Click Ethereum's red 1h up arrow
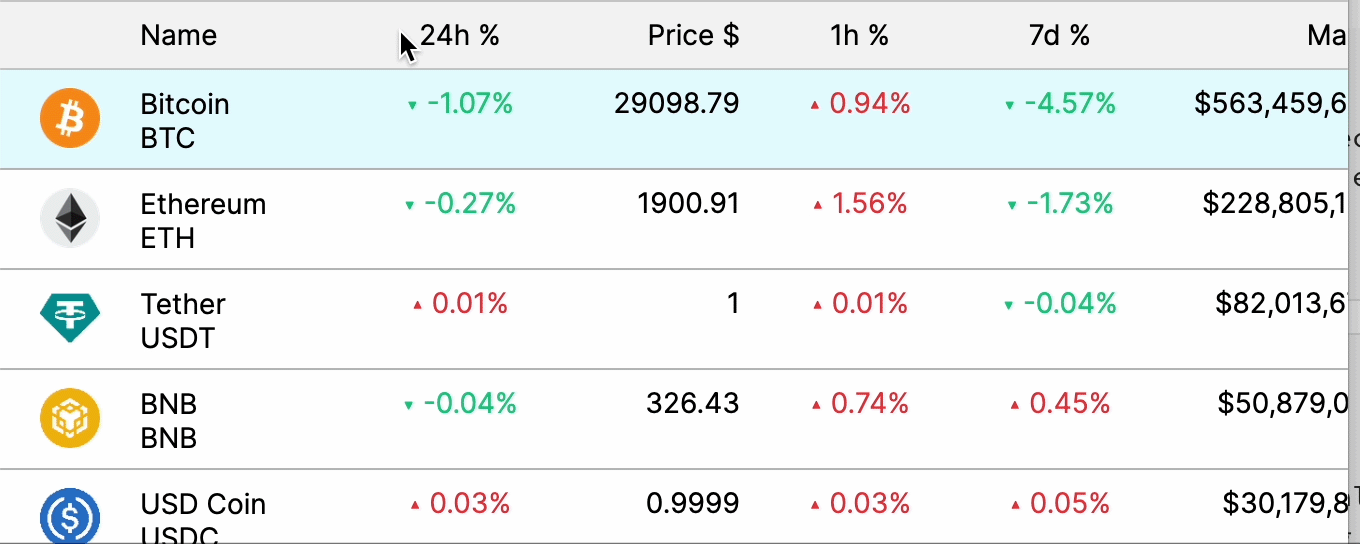Screen dimensions: 1360x544 click(818, 205)
